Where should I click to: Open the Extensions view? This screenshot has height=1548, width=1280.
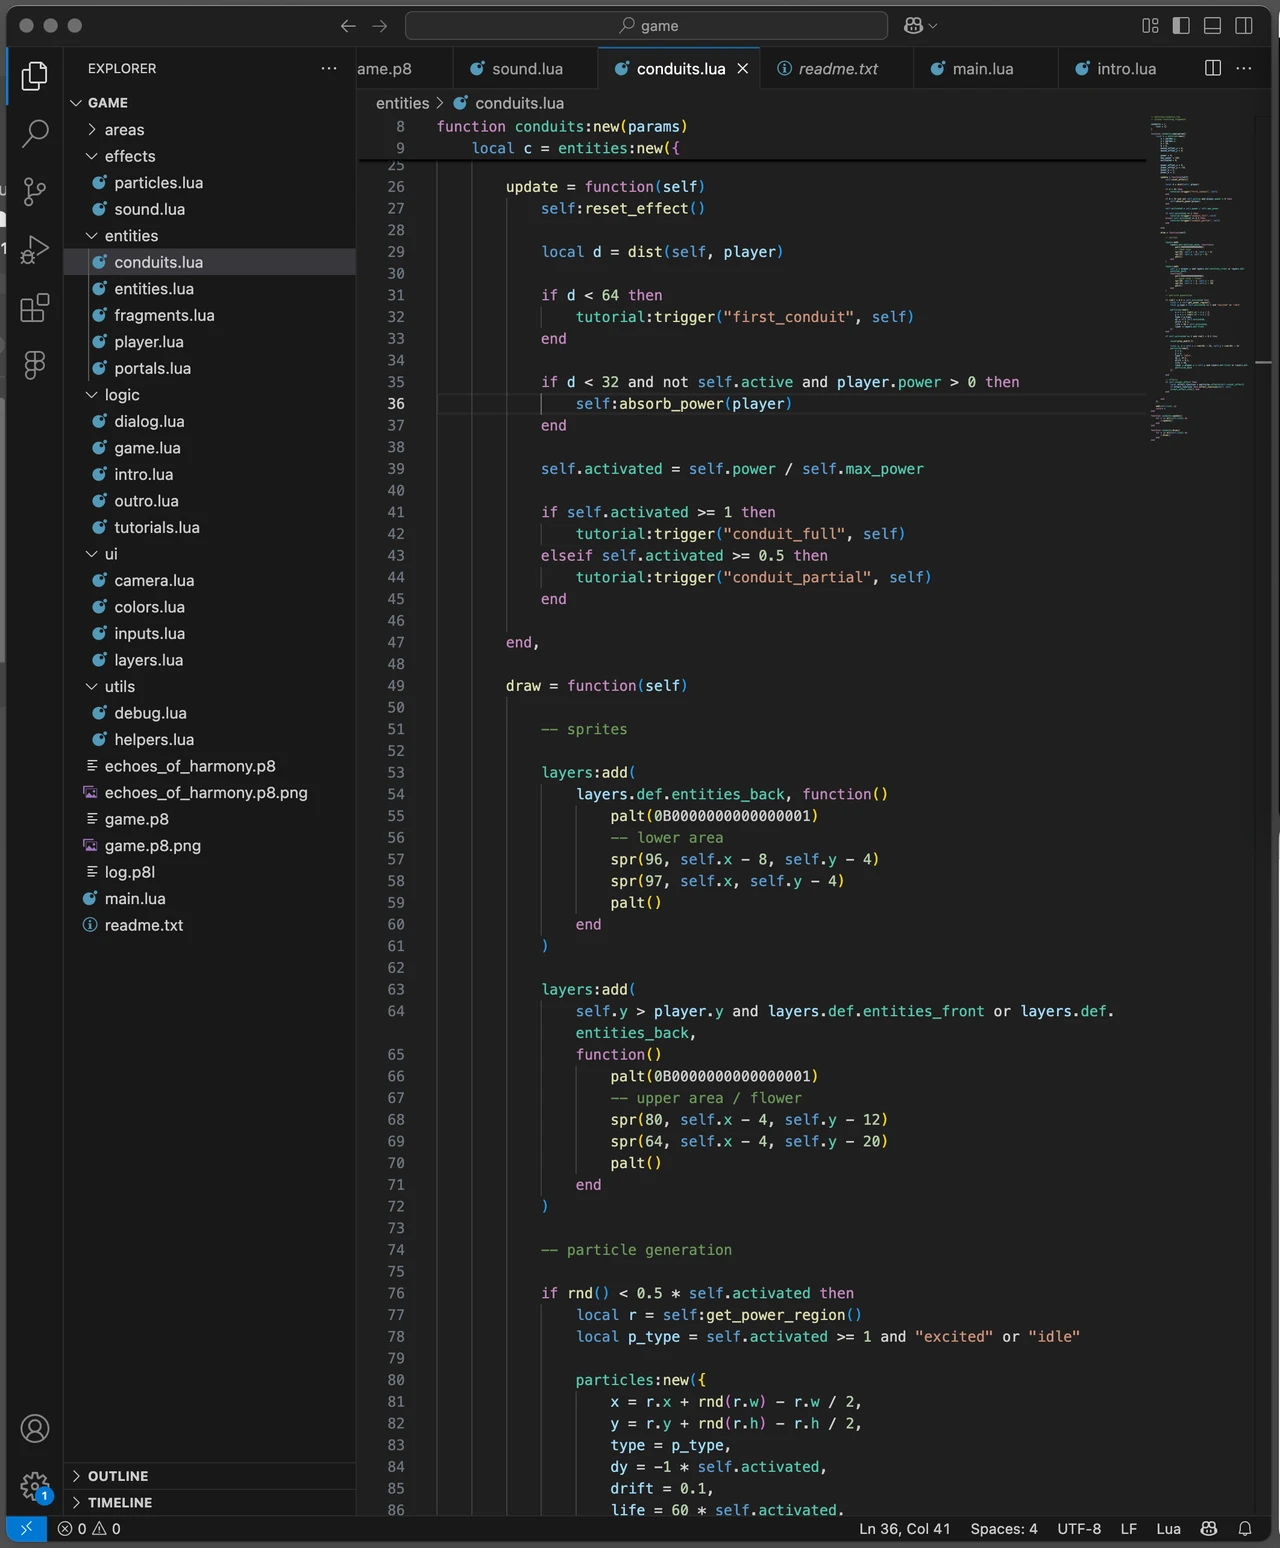point(35,307)
